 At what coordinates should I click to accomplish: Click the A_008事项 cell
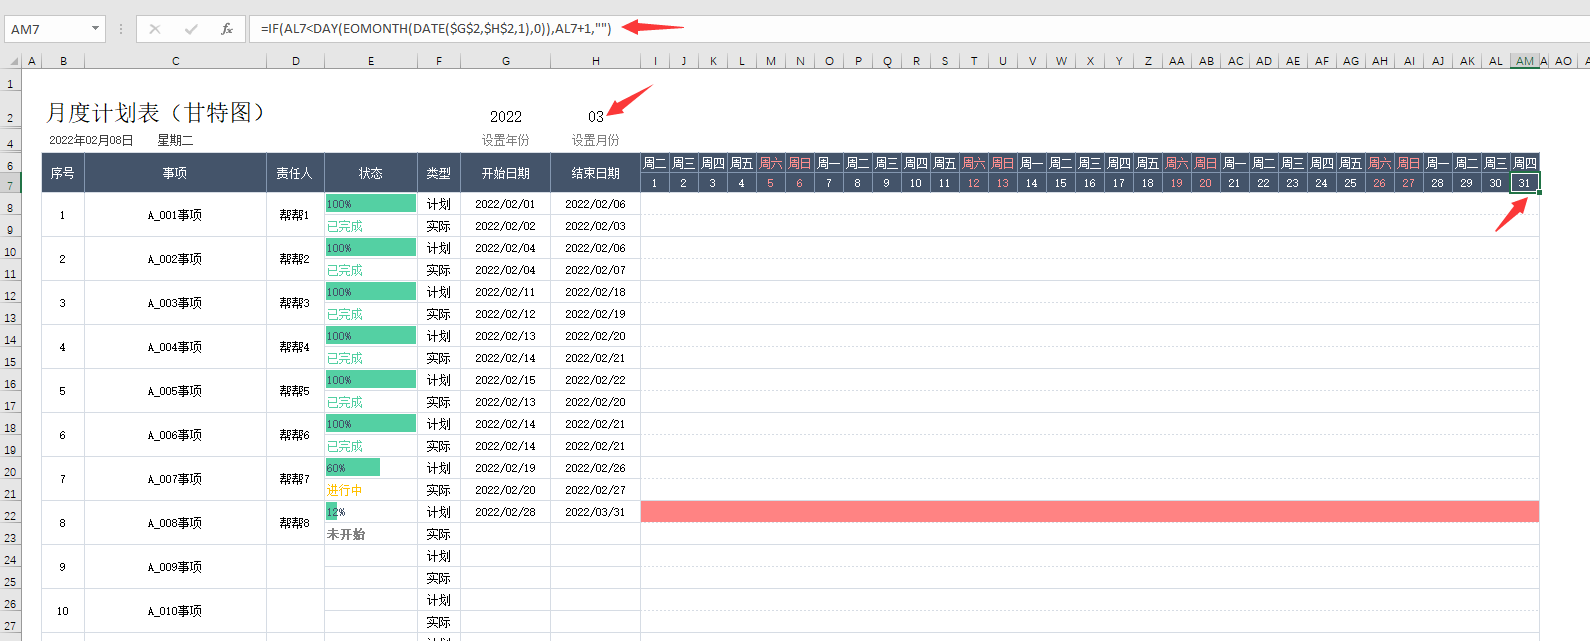click(175, 523)
